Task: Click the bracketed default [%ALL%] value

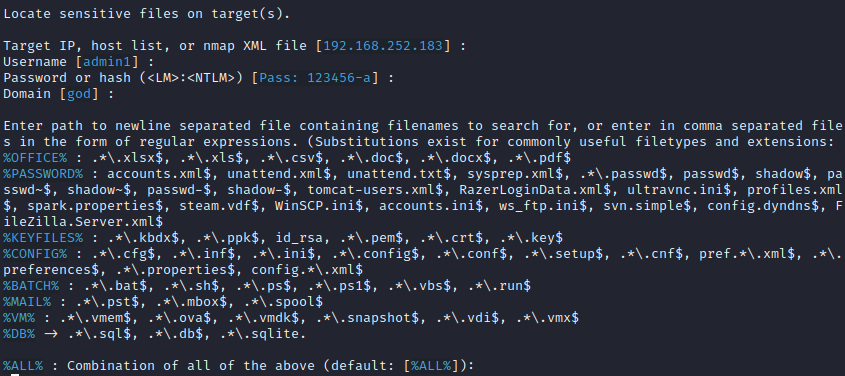Action: click(431, 366)
